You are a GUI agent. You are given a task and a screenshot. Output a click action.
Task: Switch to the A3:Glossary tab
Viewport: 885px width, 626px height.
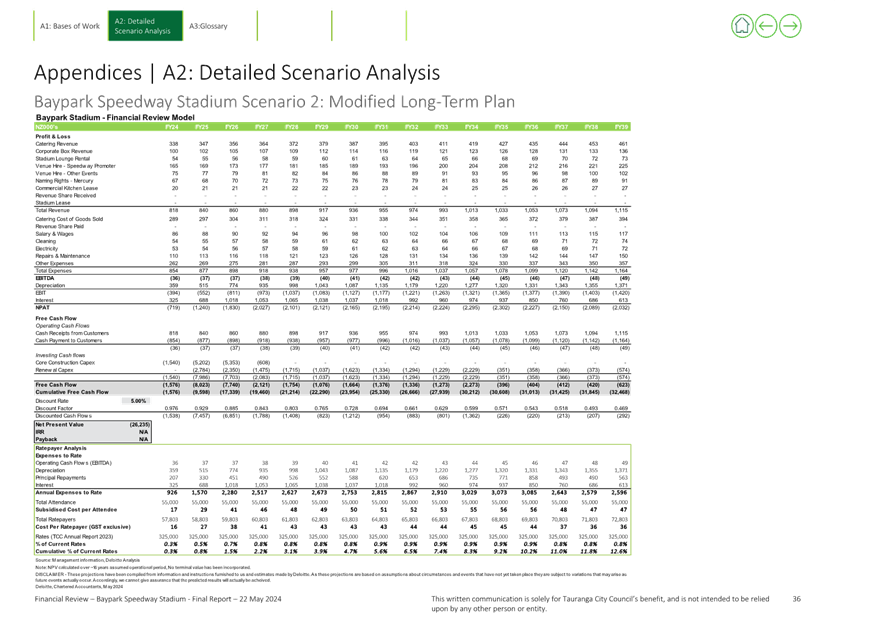208,26
